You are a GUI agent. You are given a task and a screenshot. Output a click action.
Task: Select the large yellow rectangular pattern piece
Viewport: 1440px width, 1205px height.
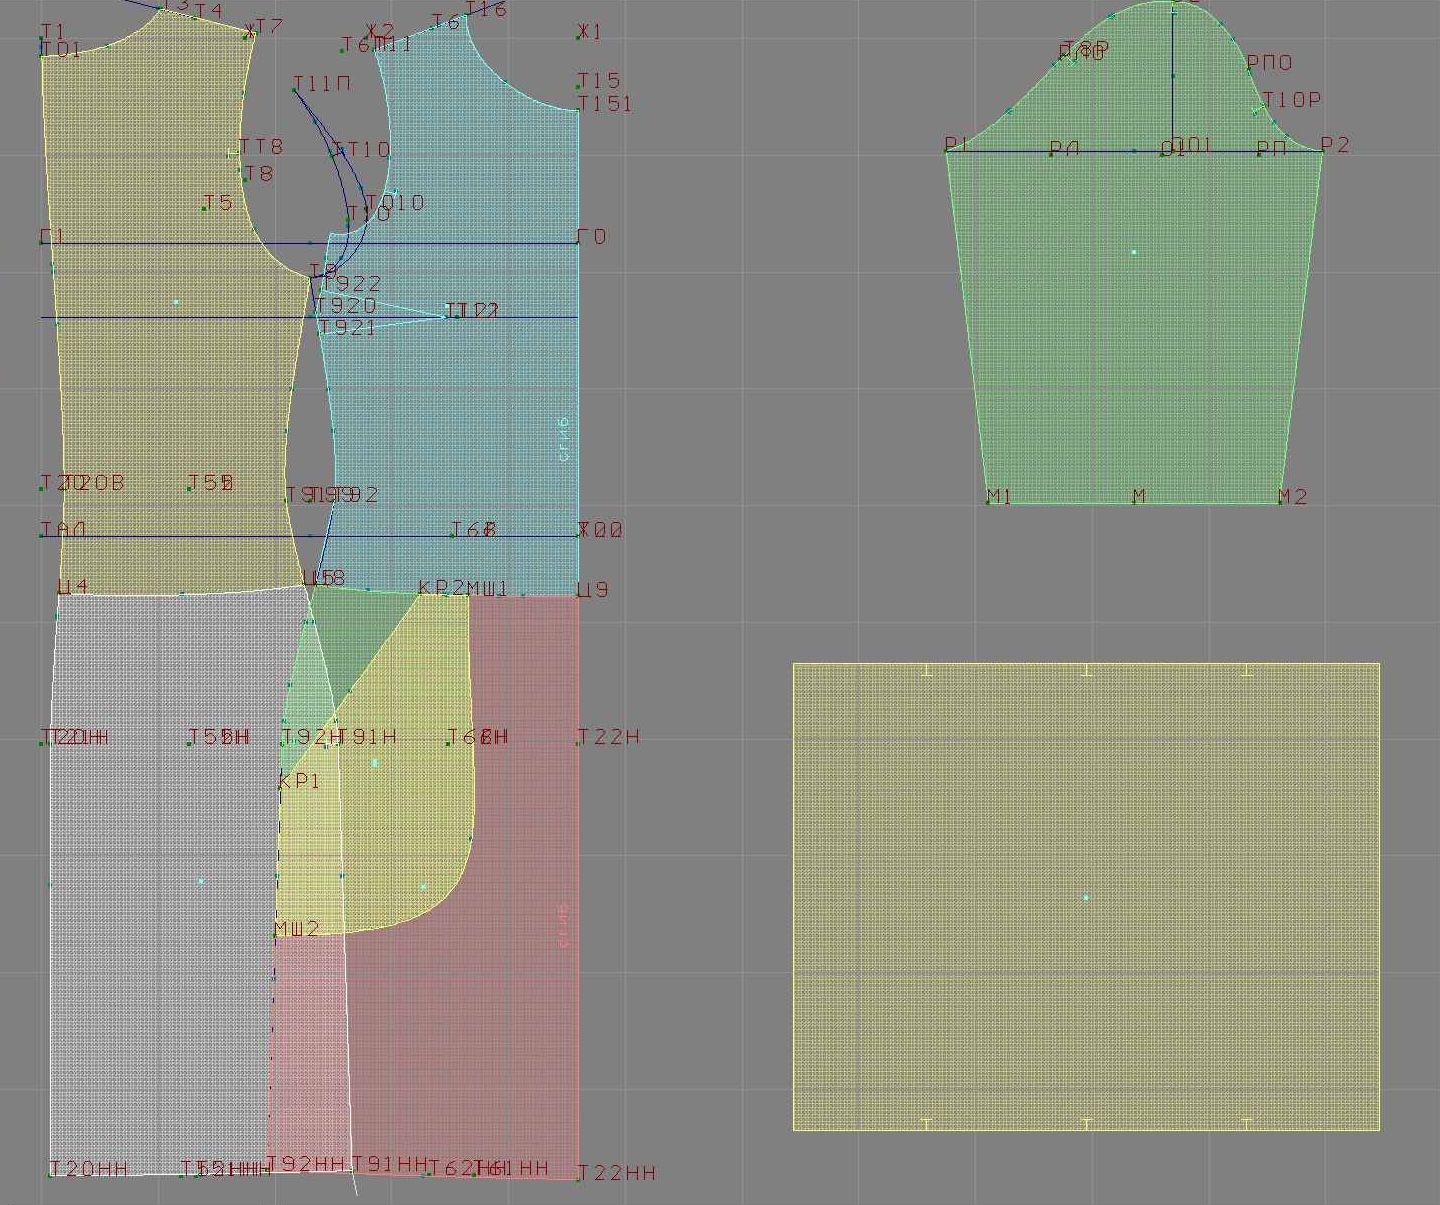point(1086,897)
